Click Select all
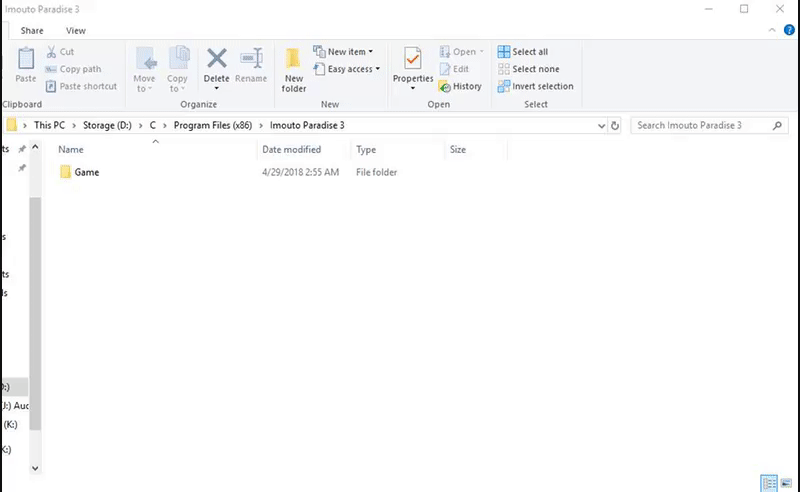Screen dimensions: 800x492 pos(522,52)
